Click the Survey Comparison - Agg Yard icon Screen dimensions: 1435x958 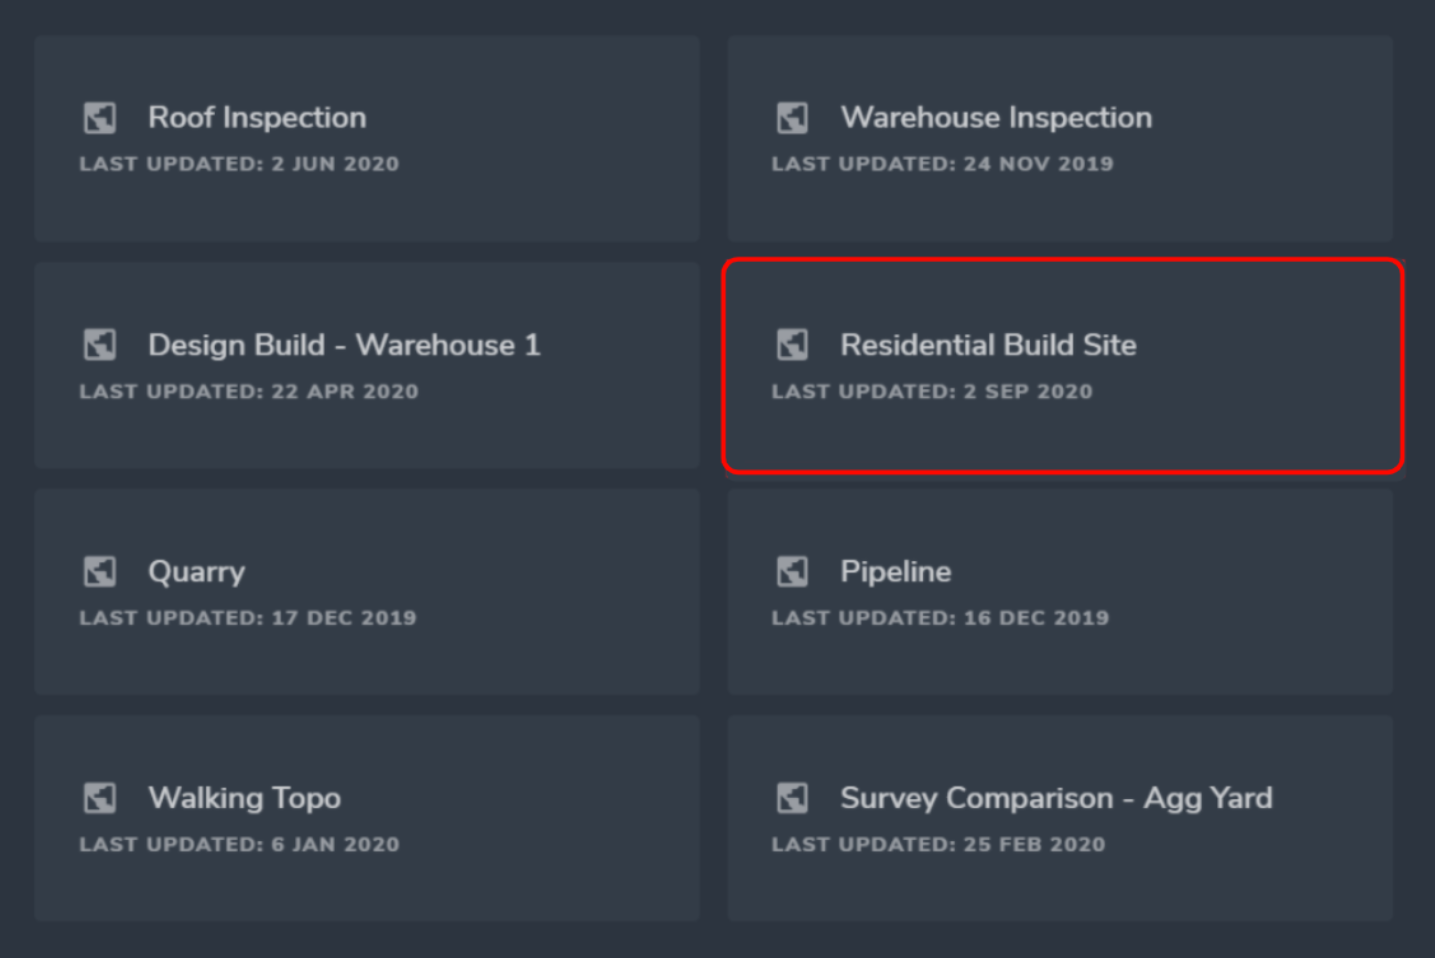point(792,798)
